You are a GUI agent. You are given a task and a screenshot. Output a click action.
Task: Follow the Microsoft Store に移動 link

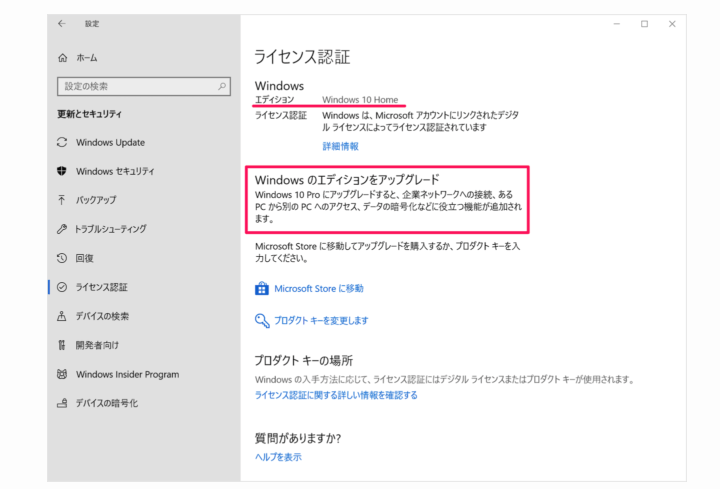point(319,288)
